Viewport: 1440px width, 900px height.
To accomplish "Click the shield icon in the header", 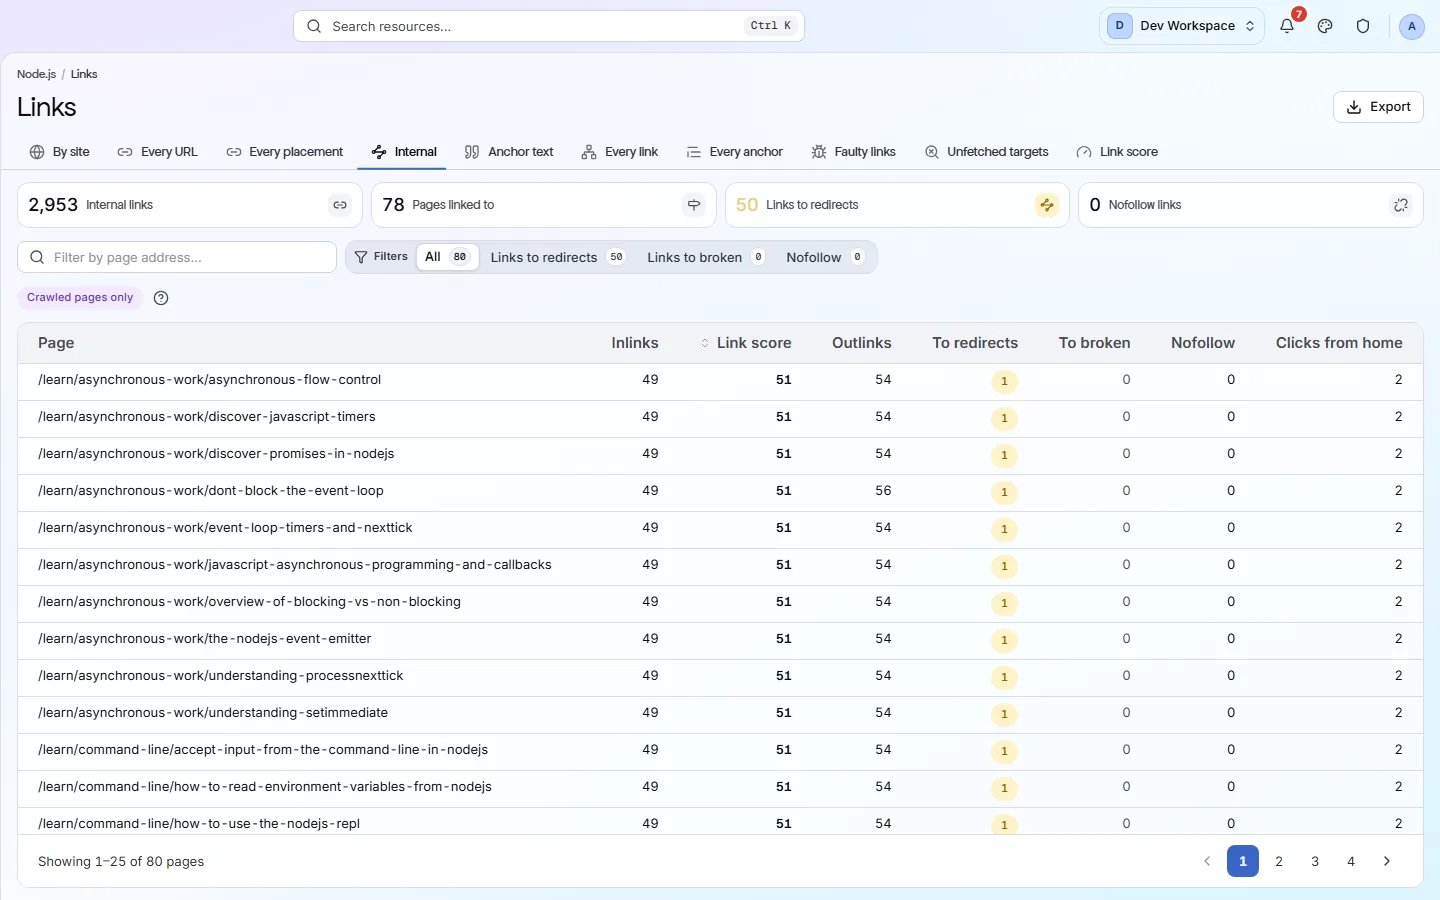I will click(x=1363, y=26).
